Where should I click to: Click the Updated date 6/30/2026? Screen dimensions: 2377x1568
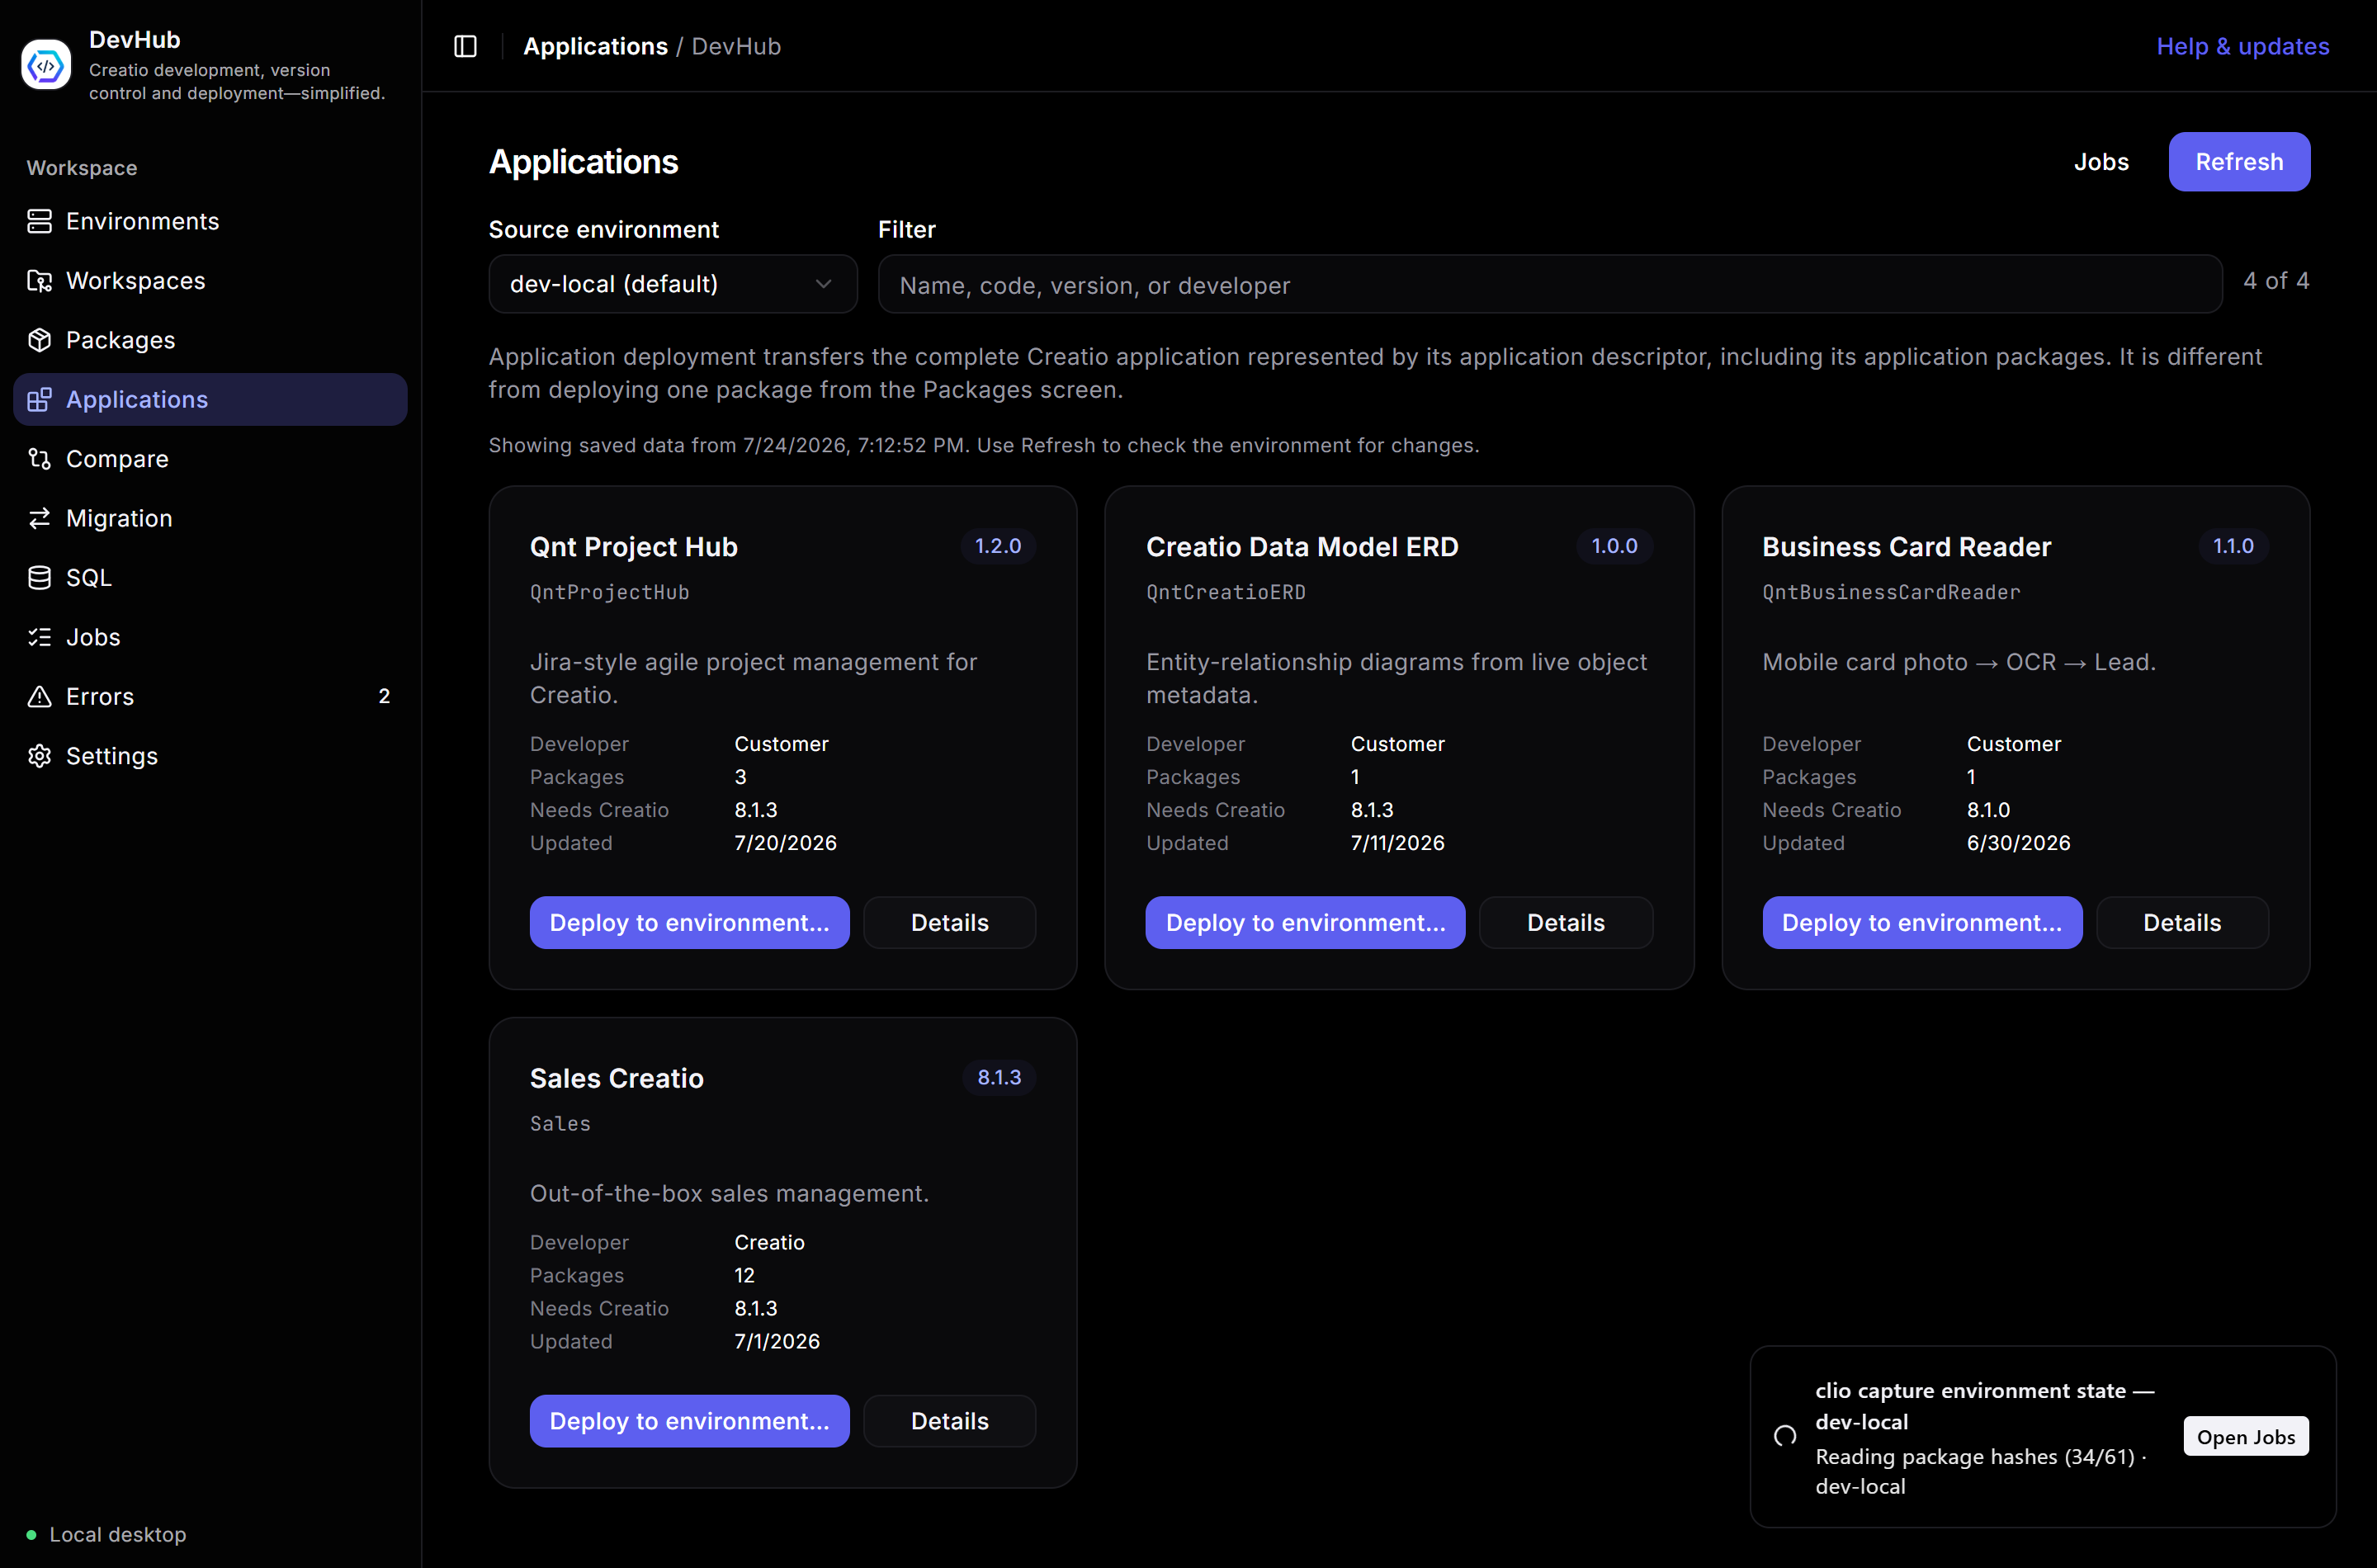coord(2018,843)
